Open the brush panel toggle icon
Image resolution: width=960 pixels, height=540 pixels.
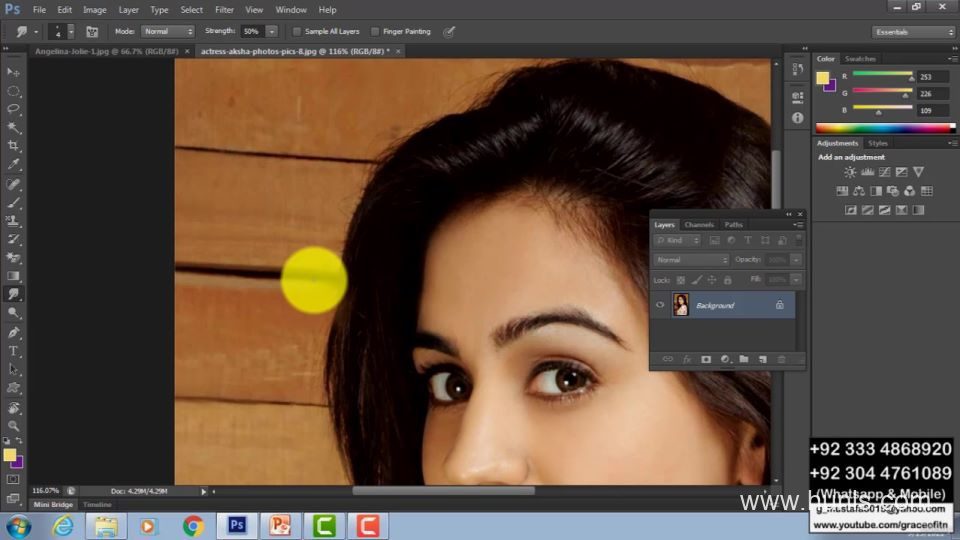[92, 32]
